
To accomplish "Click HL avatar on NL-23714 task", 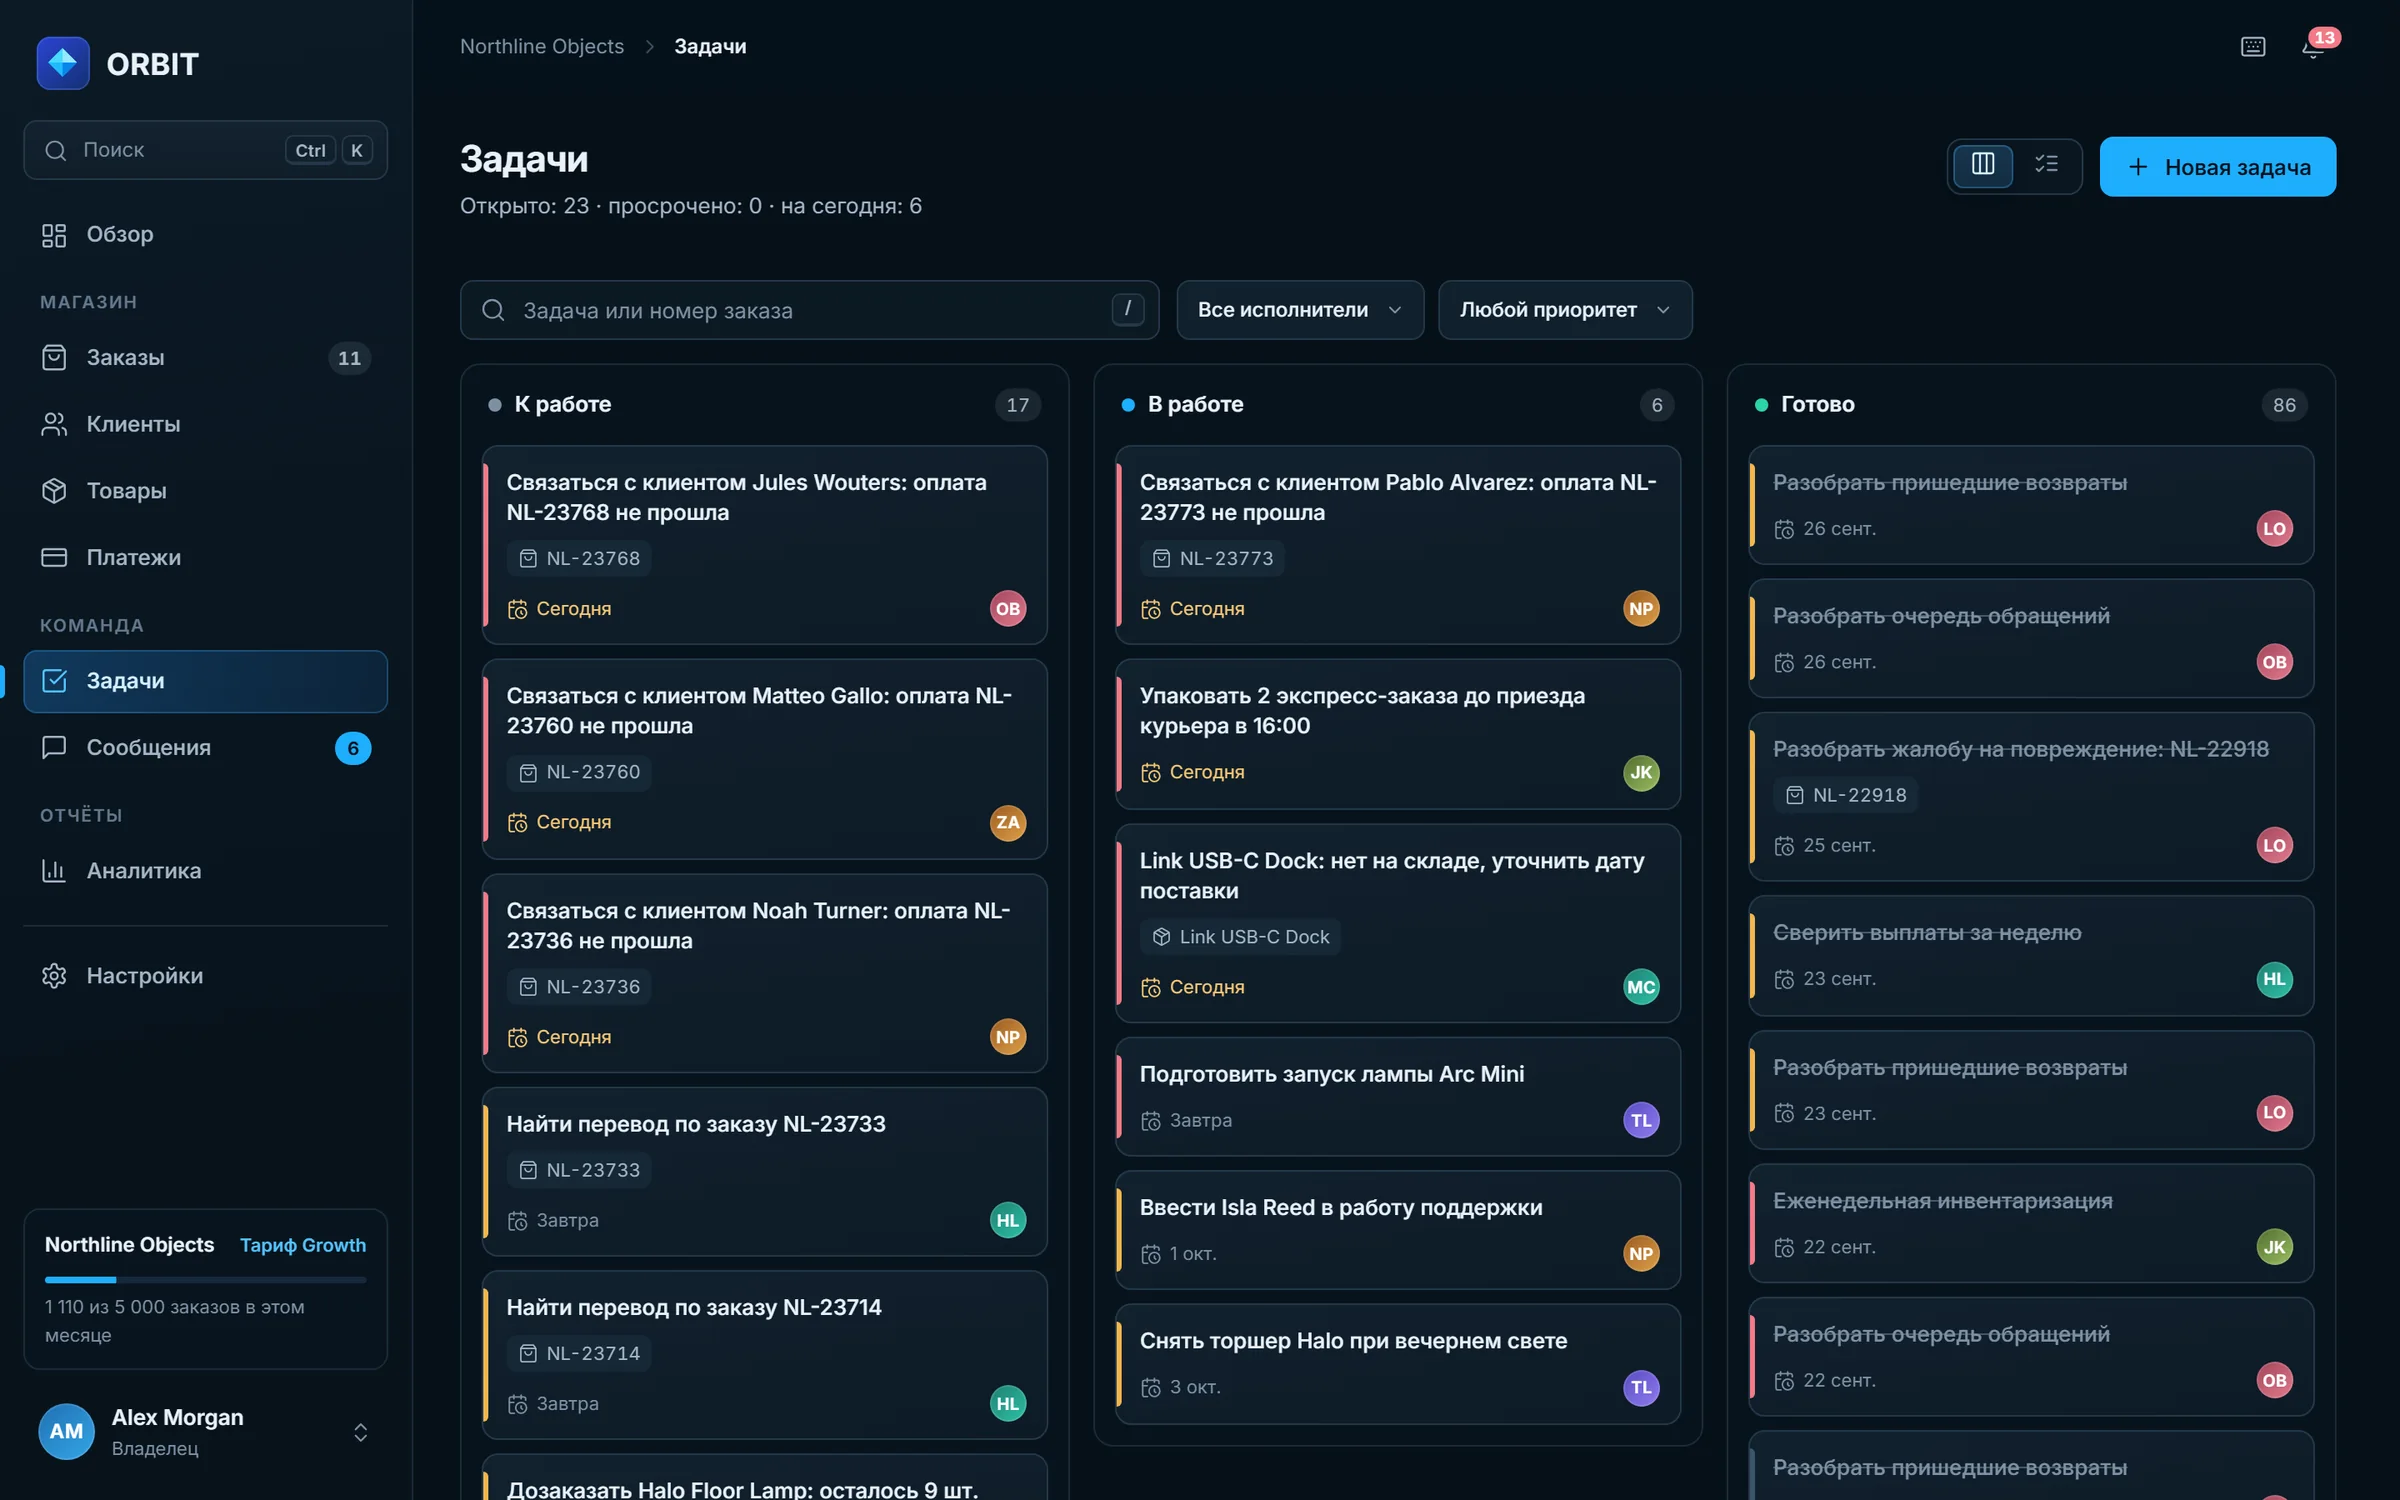I will pos(1007,1403).
